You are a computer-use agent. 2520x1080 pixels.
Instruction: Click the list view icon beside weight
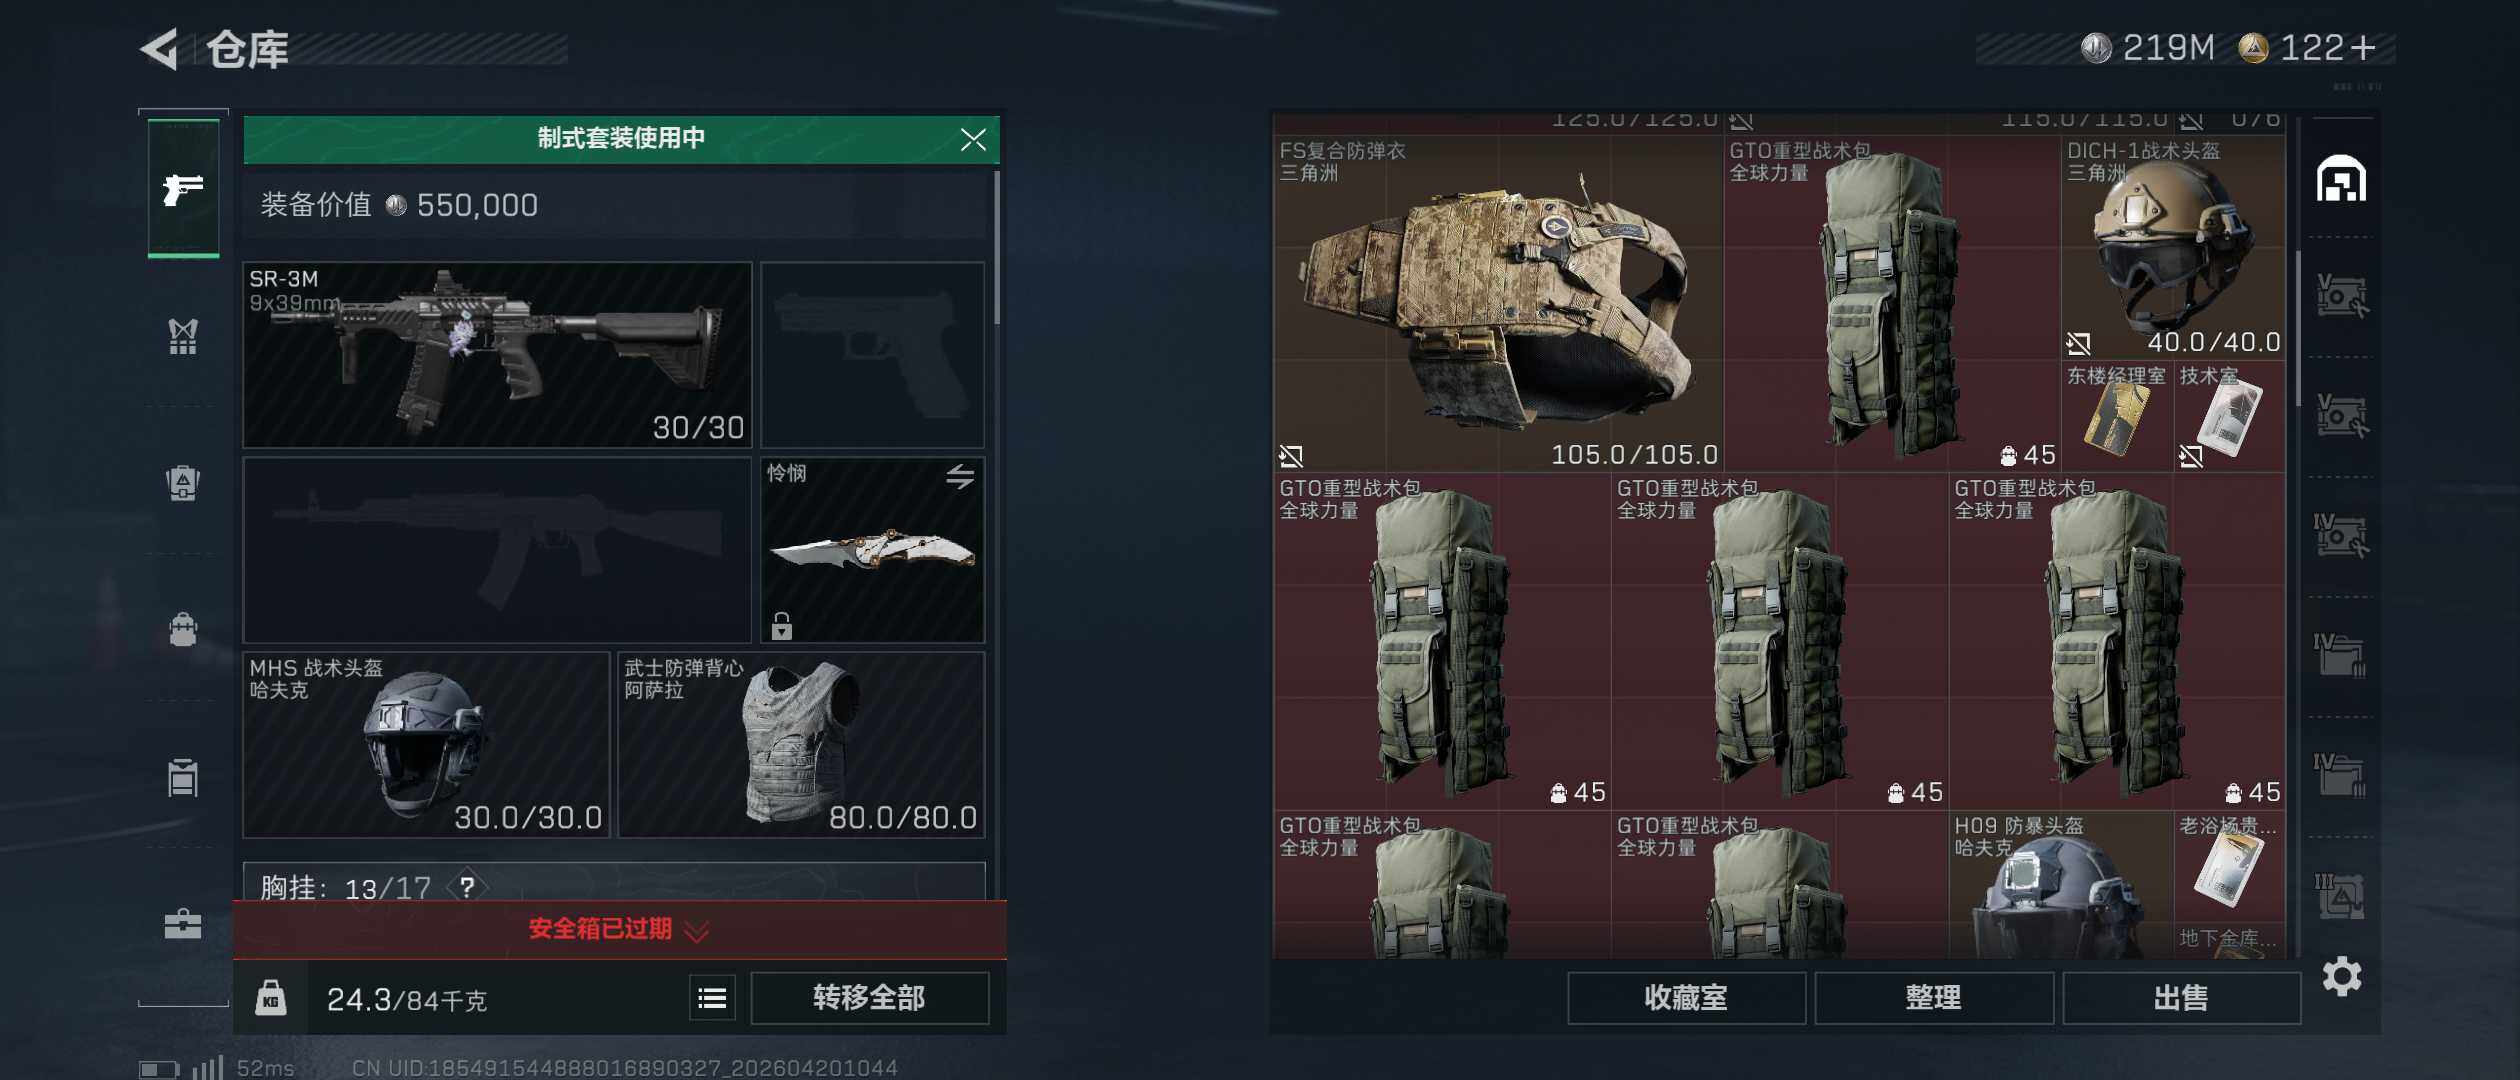coord(712,998)
